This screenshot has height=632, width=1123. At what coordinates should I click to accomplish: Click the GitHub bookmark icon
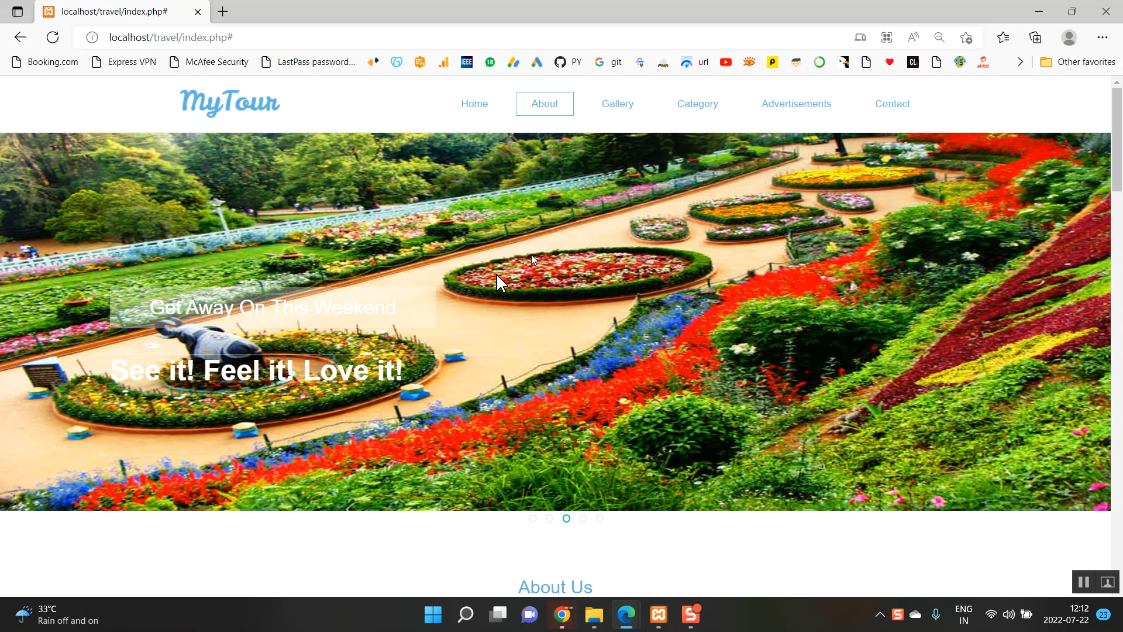point(560,62)
